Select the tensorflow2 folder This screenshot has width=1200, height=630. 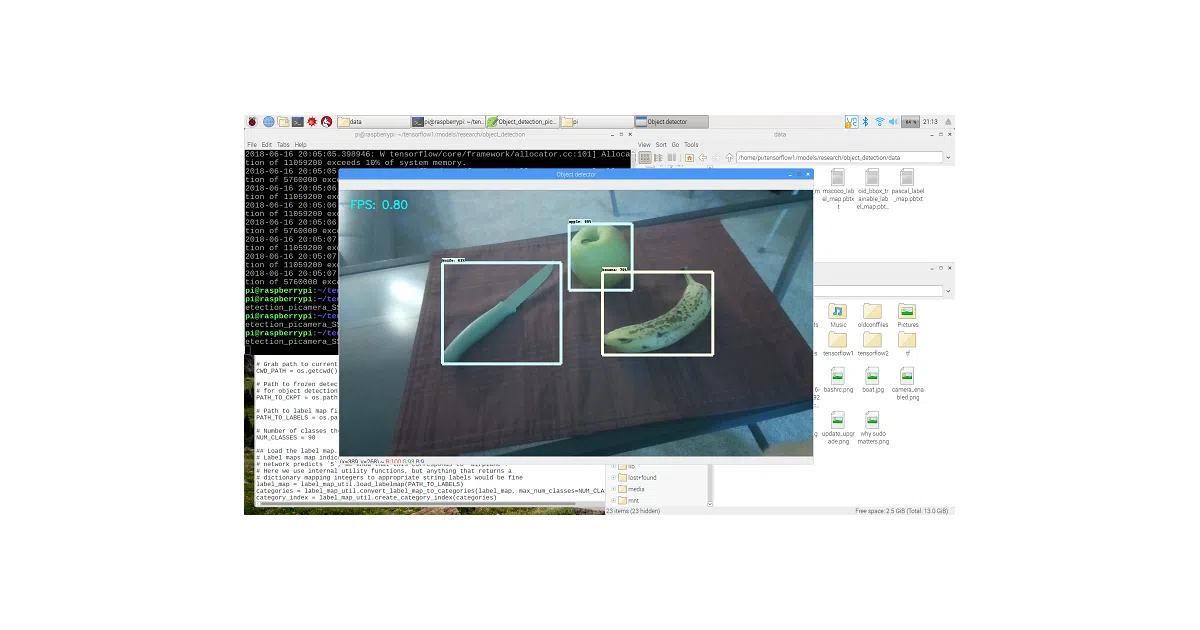click(x=872, y=344)
